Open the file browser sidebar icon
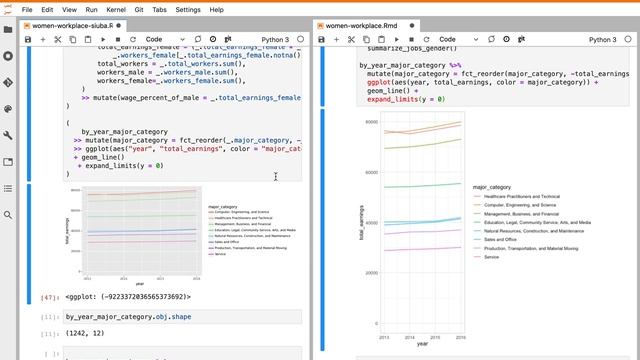The image size is (640, 360). point(8,29)
